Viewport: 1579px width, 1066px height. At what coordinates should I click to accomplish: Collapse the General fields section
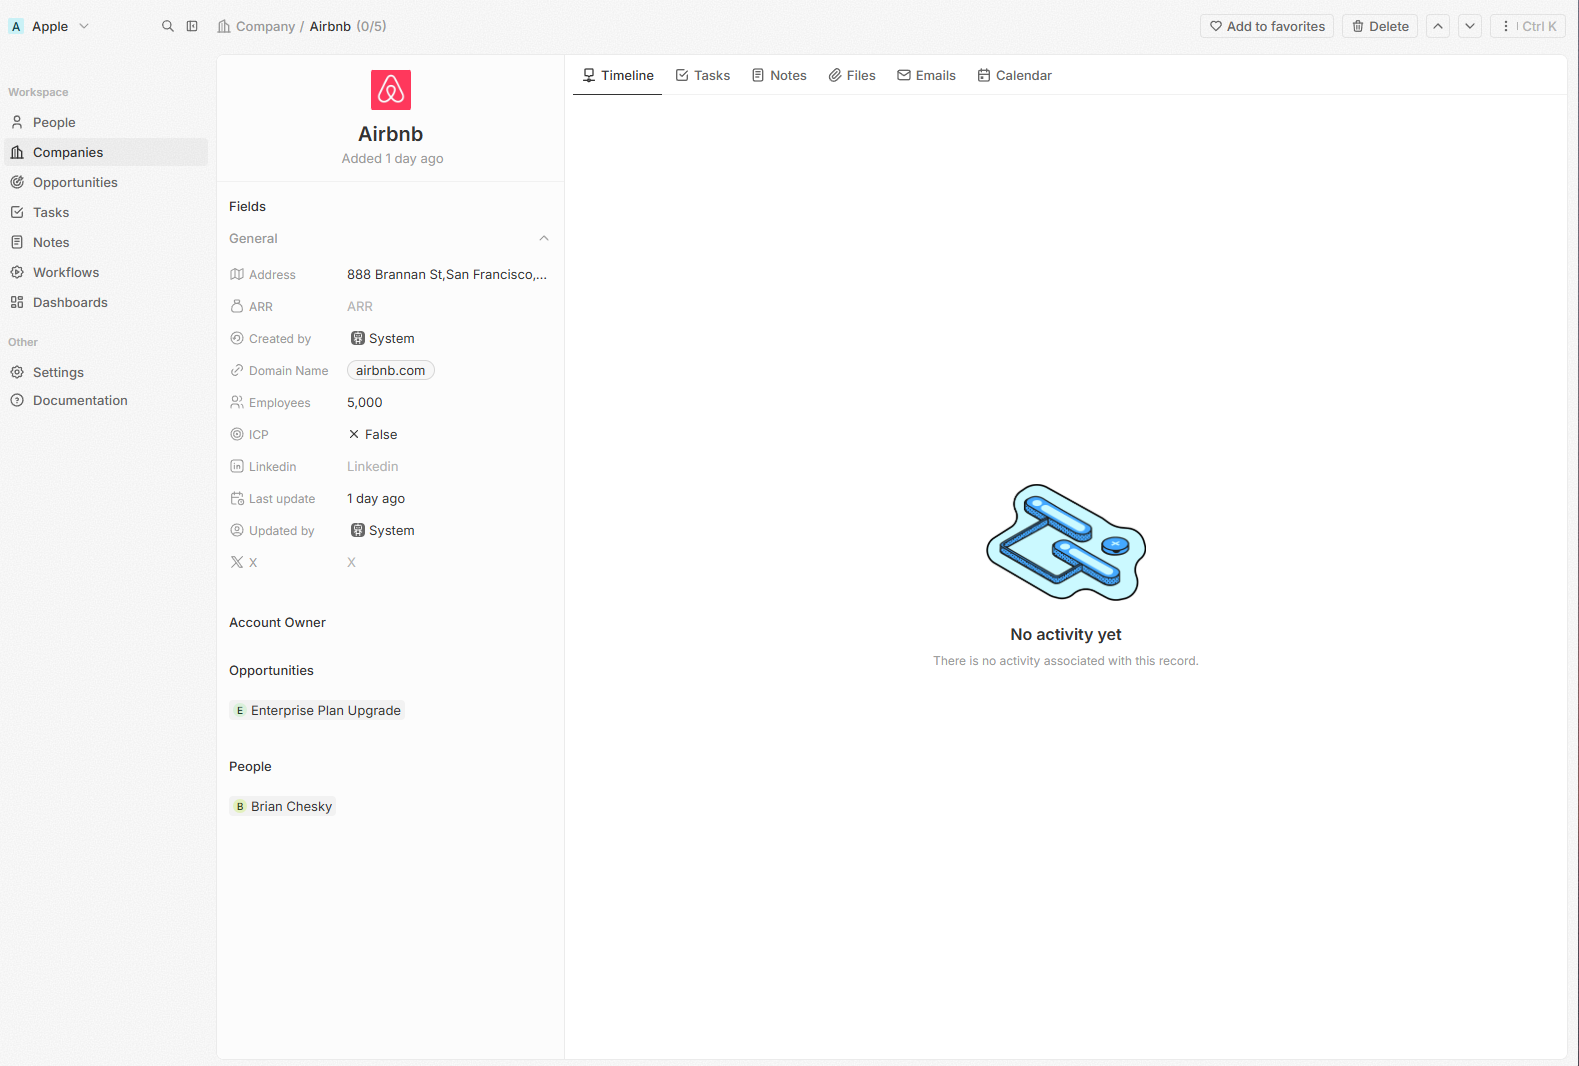click(x=544, y=238)
